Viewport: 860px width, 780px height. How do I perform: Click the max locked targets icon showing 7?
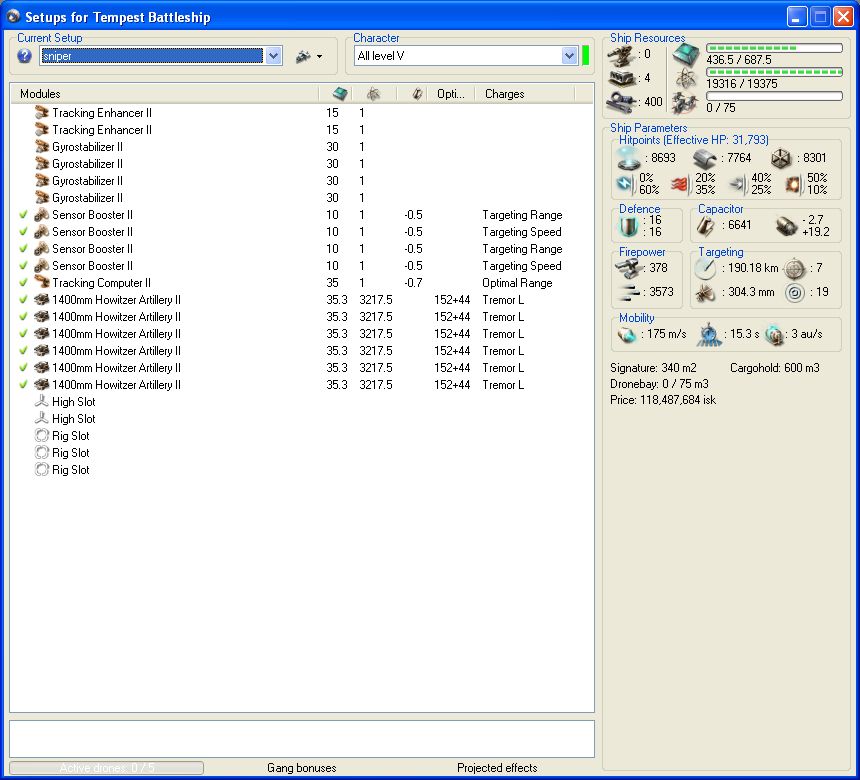pyautogui.click(x=794, y=268)
